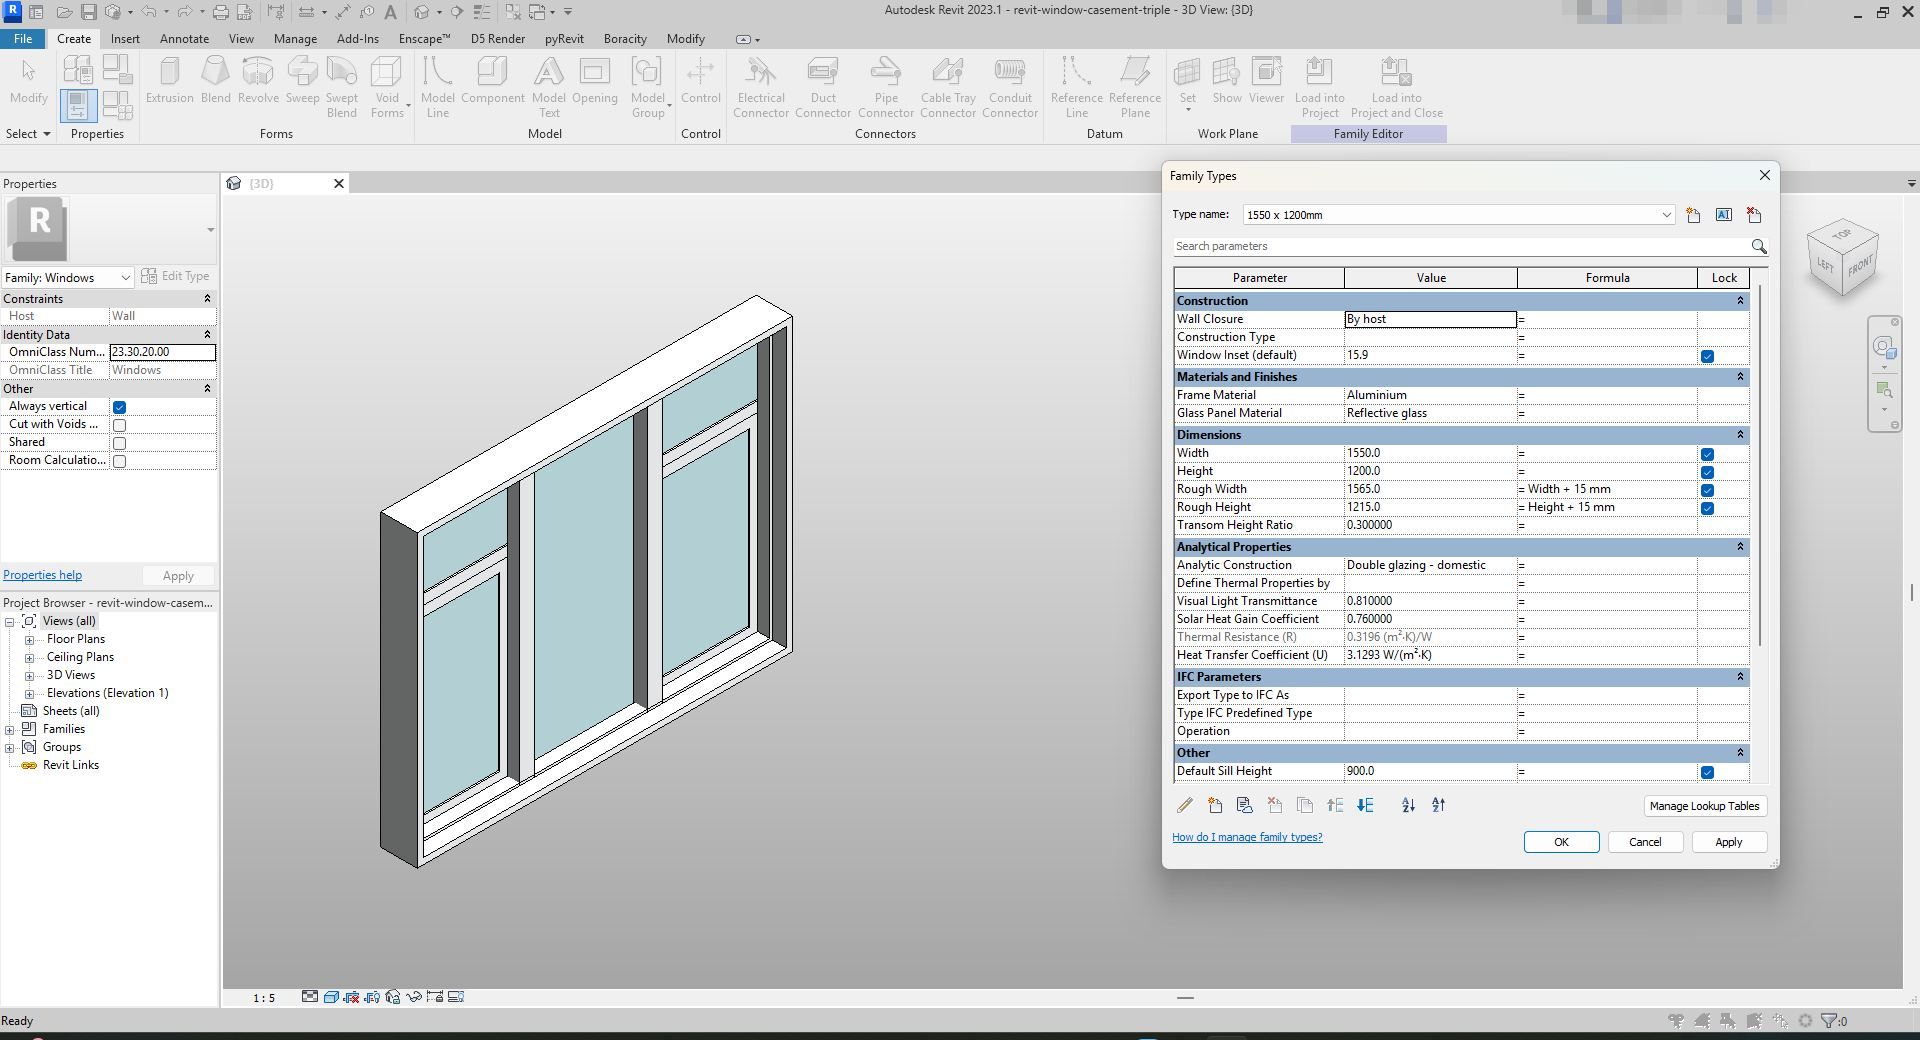The width and height of the screenshot is (1920, 1040).
Task: Click OK in Family Types dialog
Action: pyautogui.click(x=1561, y=842)
